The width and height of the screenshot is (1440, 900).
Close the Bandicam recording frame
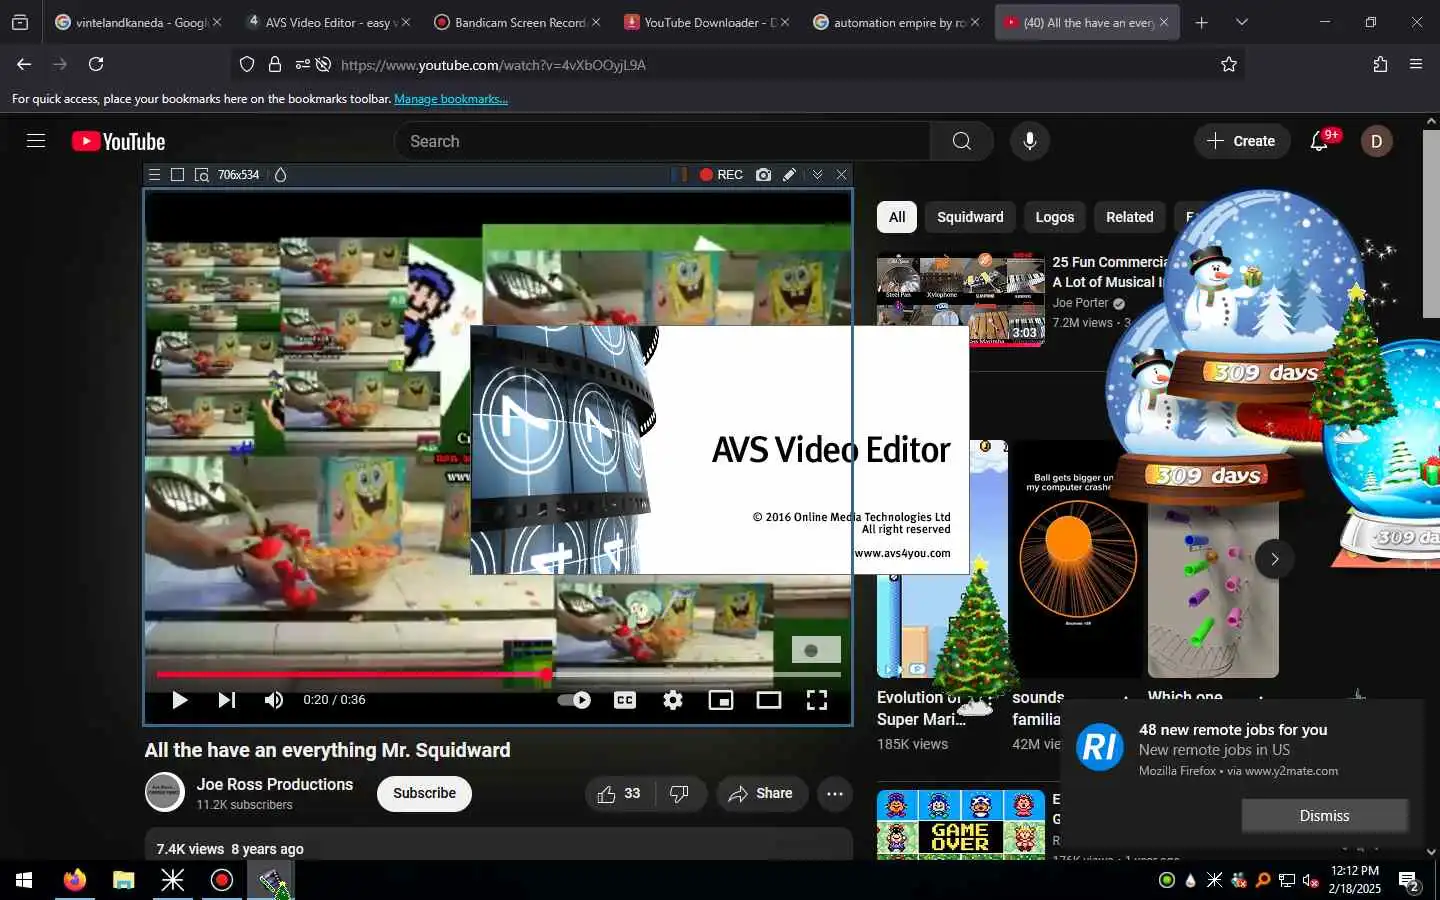842,174
